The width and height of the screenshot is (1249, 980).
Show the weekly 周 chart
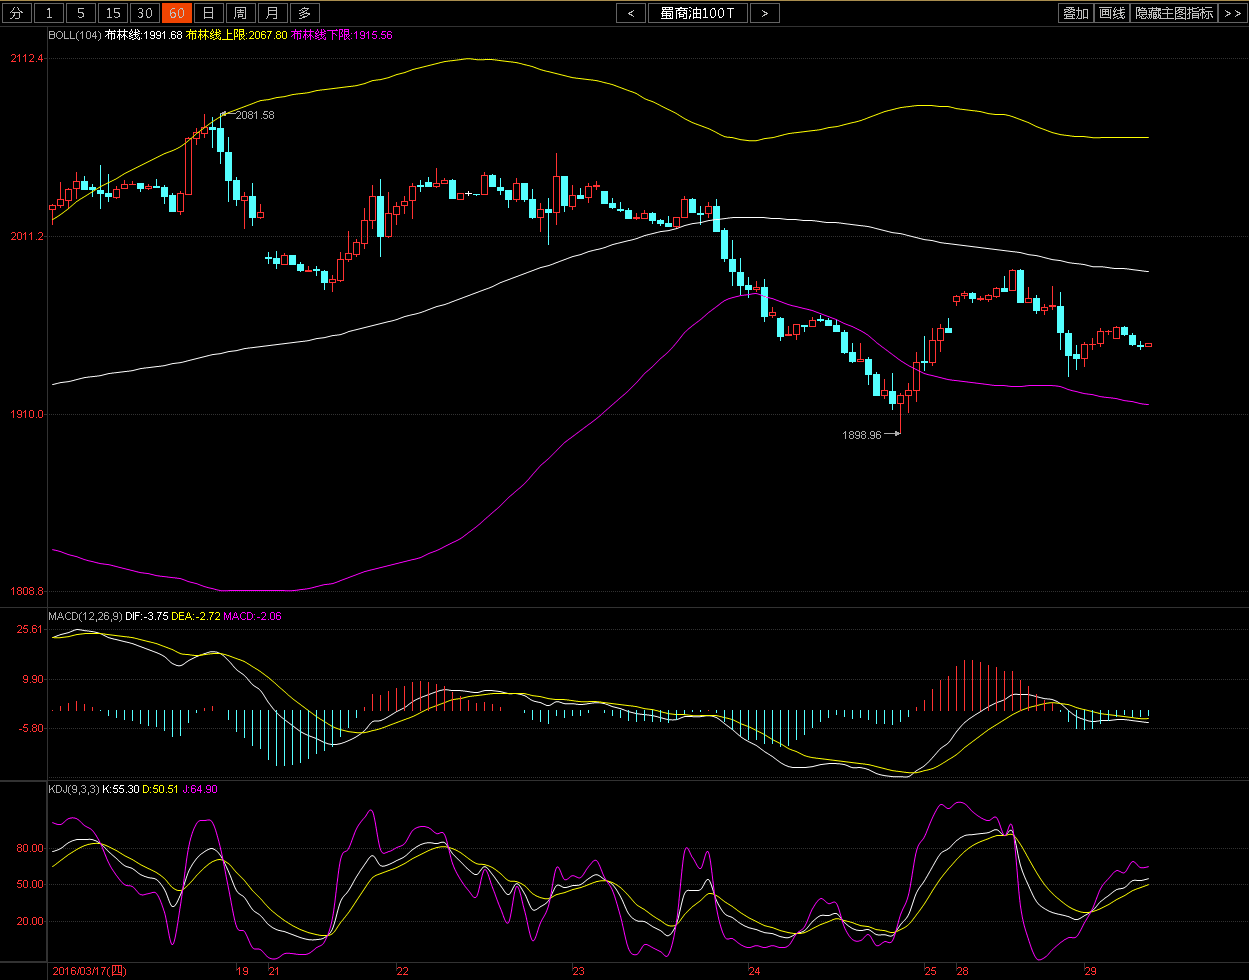click(x=240, y=13)
